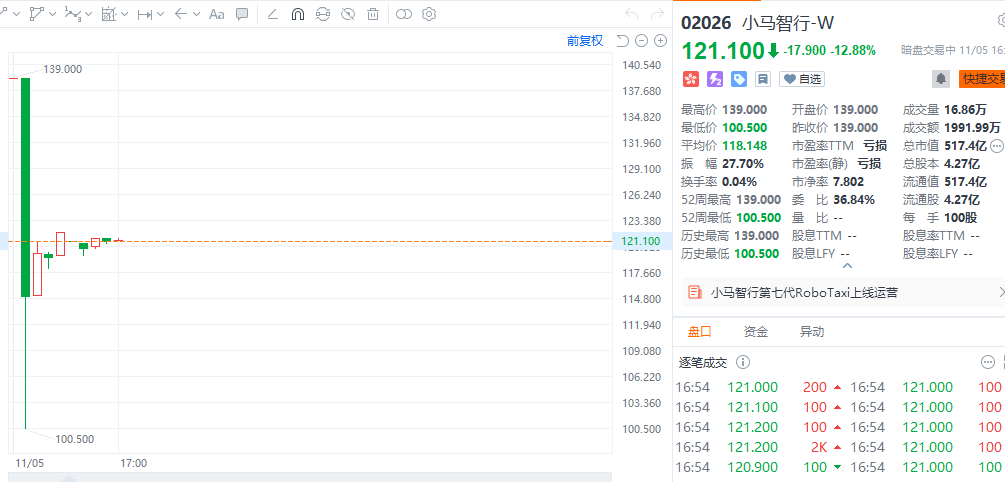Select the date and price range tool
Image resolution: width=1005 pixels, height=482 pixels.
[x=145, y=13]
